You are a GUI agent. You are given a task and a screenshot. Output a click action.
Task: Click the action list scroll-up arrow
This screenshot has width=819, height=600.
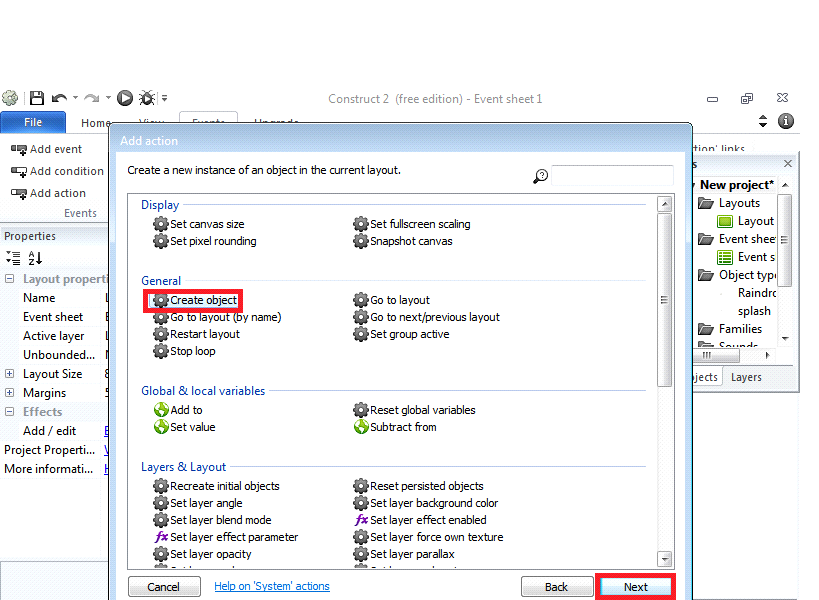tap(664, 204)
